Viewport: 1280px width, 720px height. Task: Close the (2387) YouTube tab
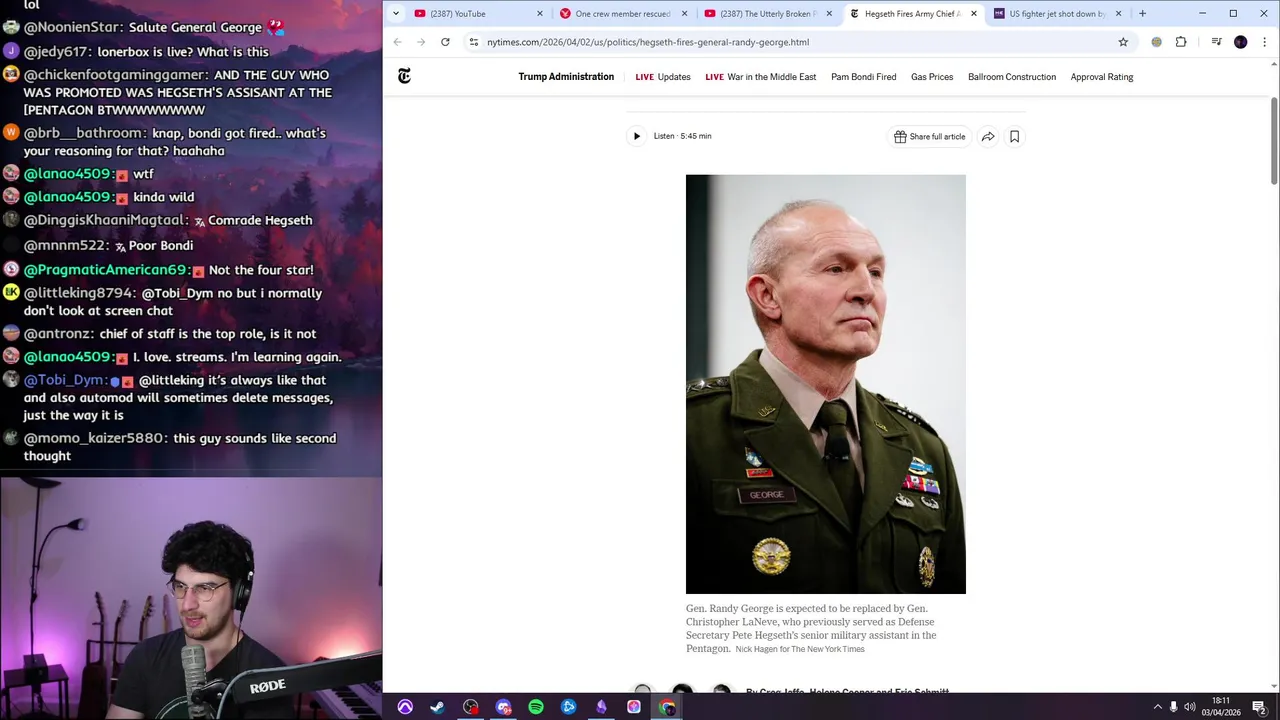(x=540, y=13)
